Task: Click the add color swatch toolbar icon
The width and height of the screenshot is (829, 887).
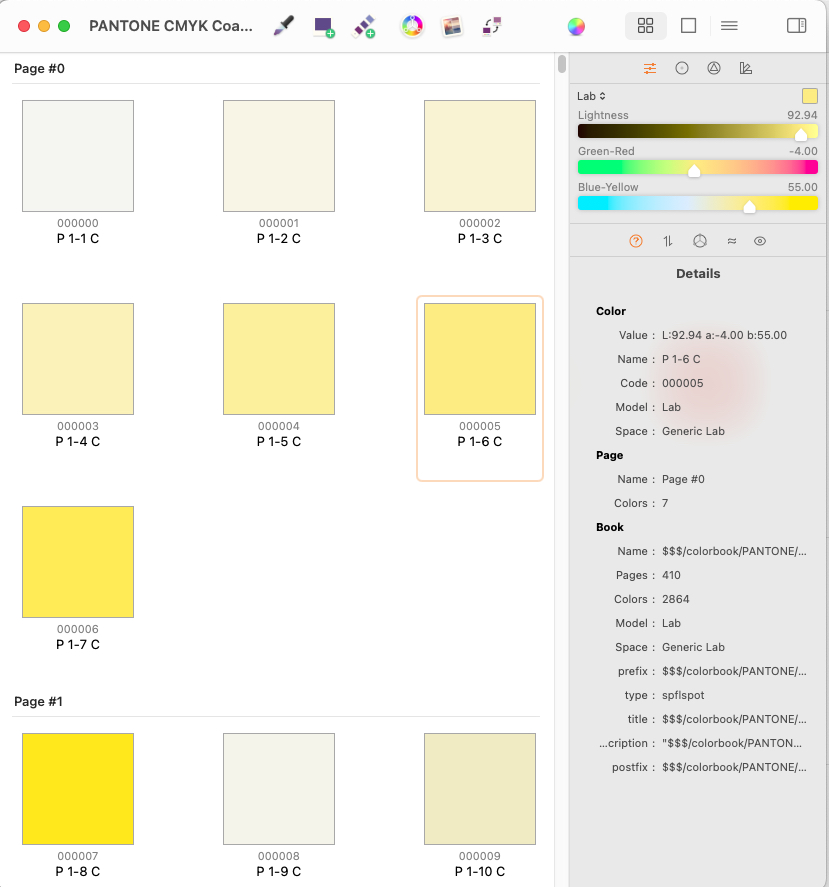Action: (323, 26)
